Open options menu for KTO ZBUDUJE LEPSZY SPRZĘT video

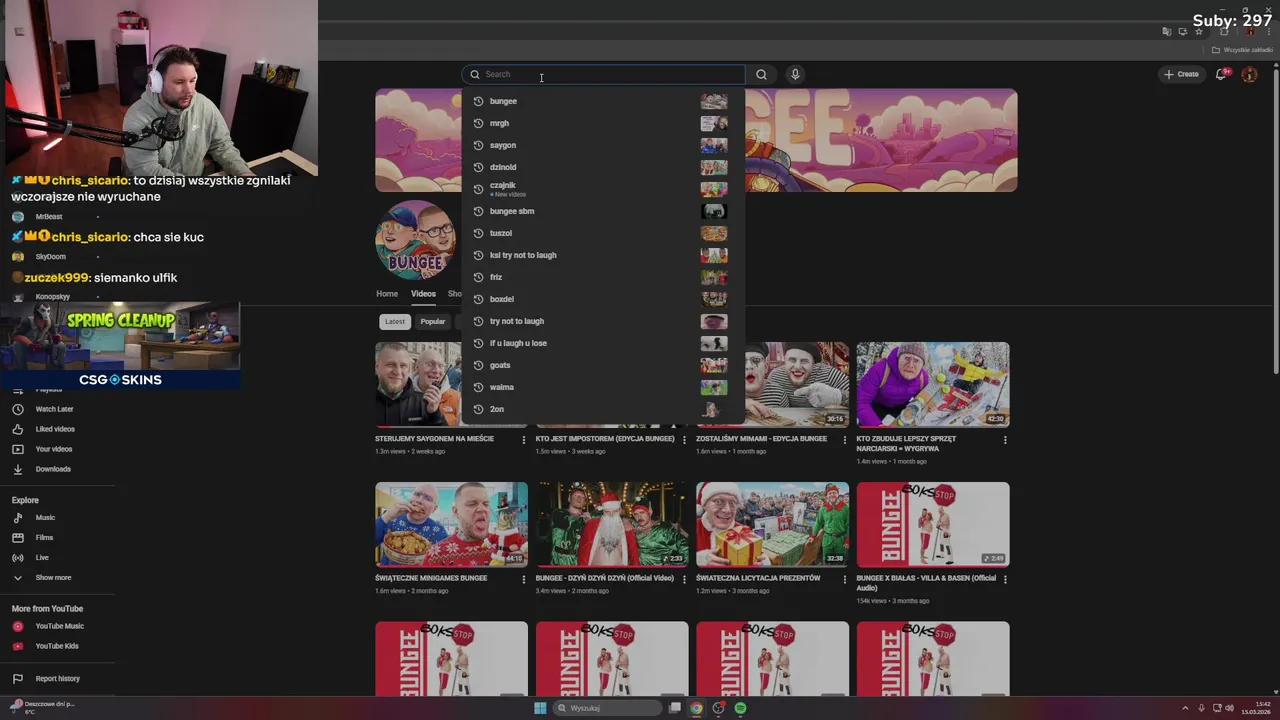1005,439
